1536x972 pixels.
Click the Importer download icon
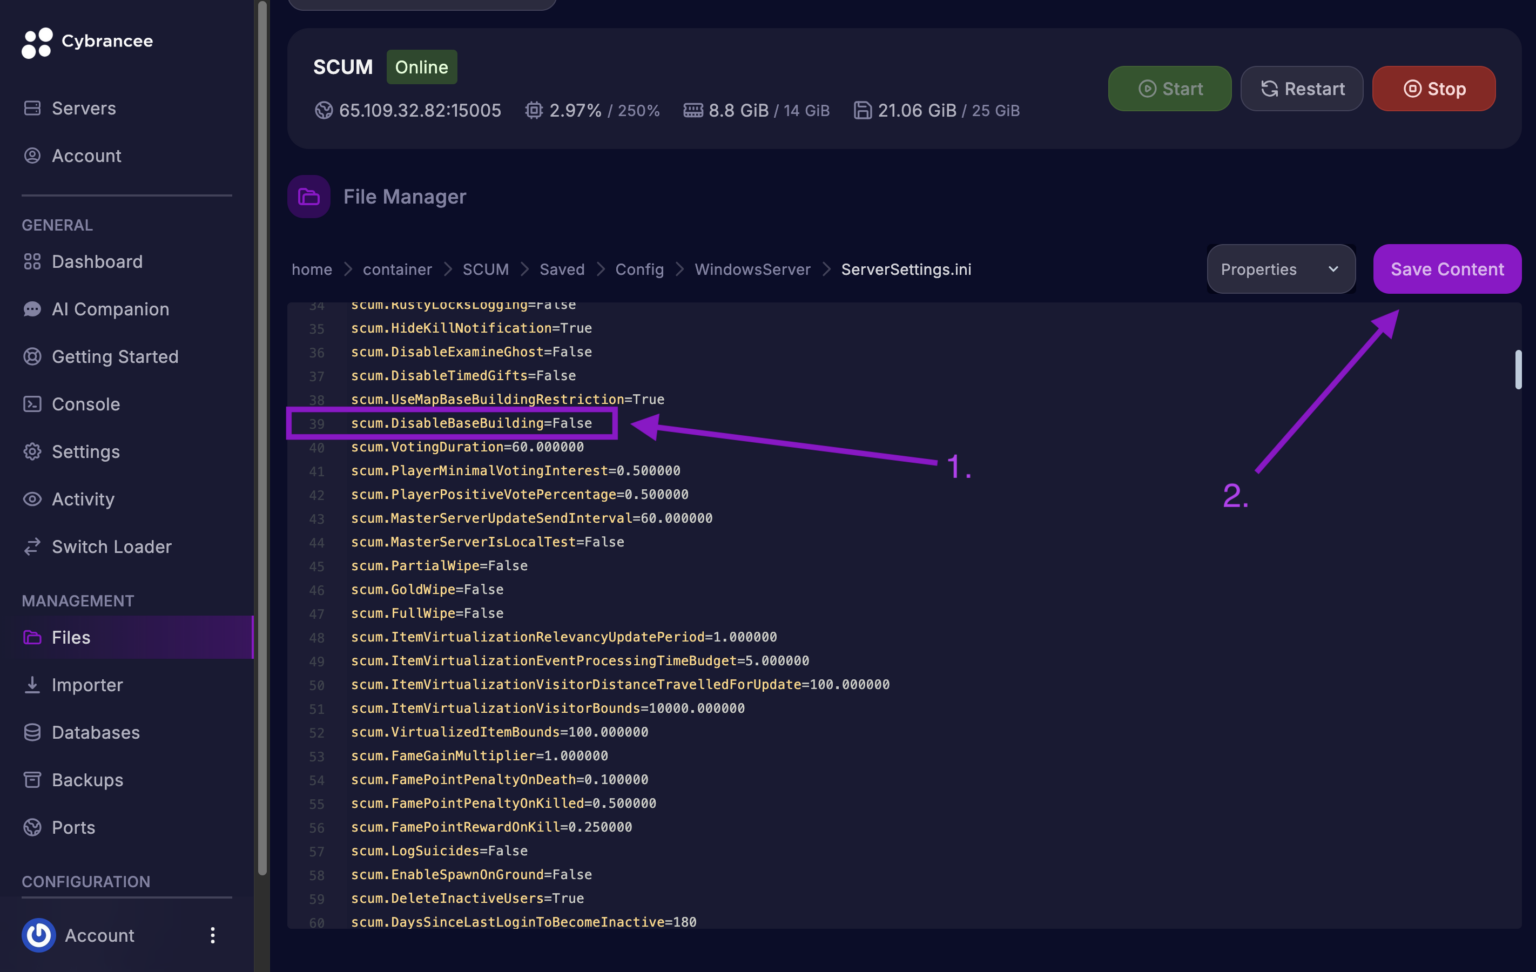(x=32, y=685)
